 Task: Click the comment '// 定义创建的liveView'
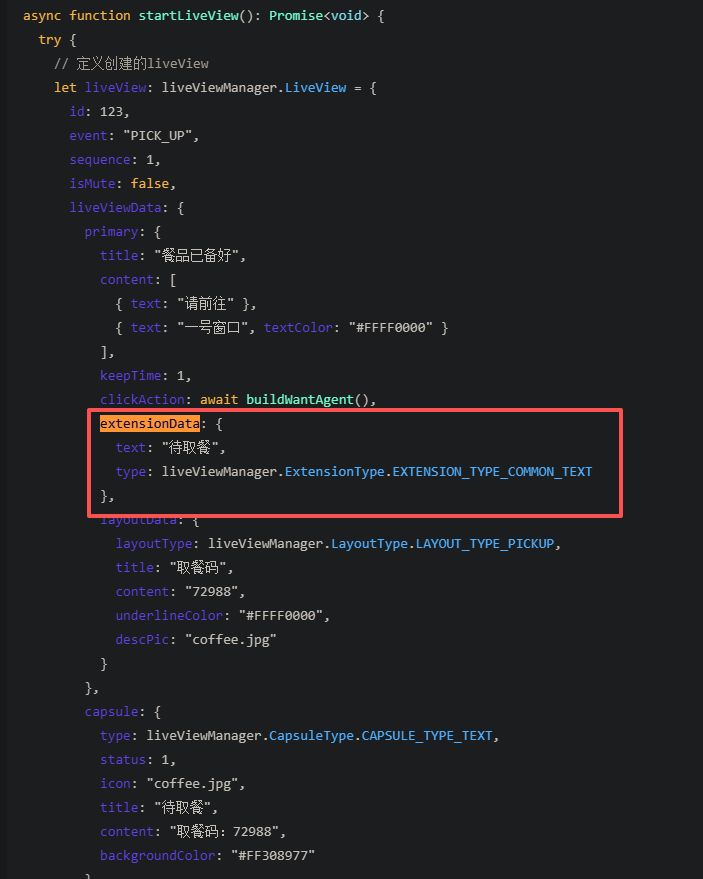pos(131,64)
